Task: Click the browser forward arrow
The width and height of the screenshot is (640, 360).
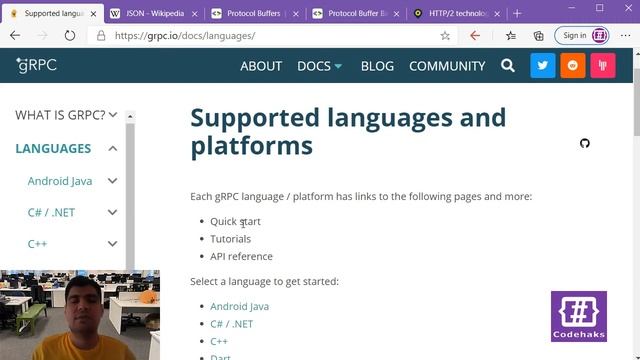Action: coord(42,36)
